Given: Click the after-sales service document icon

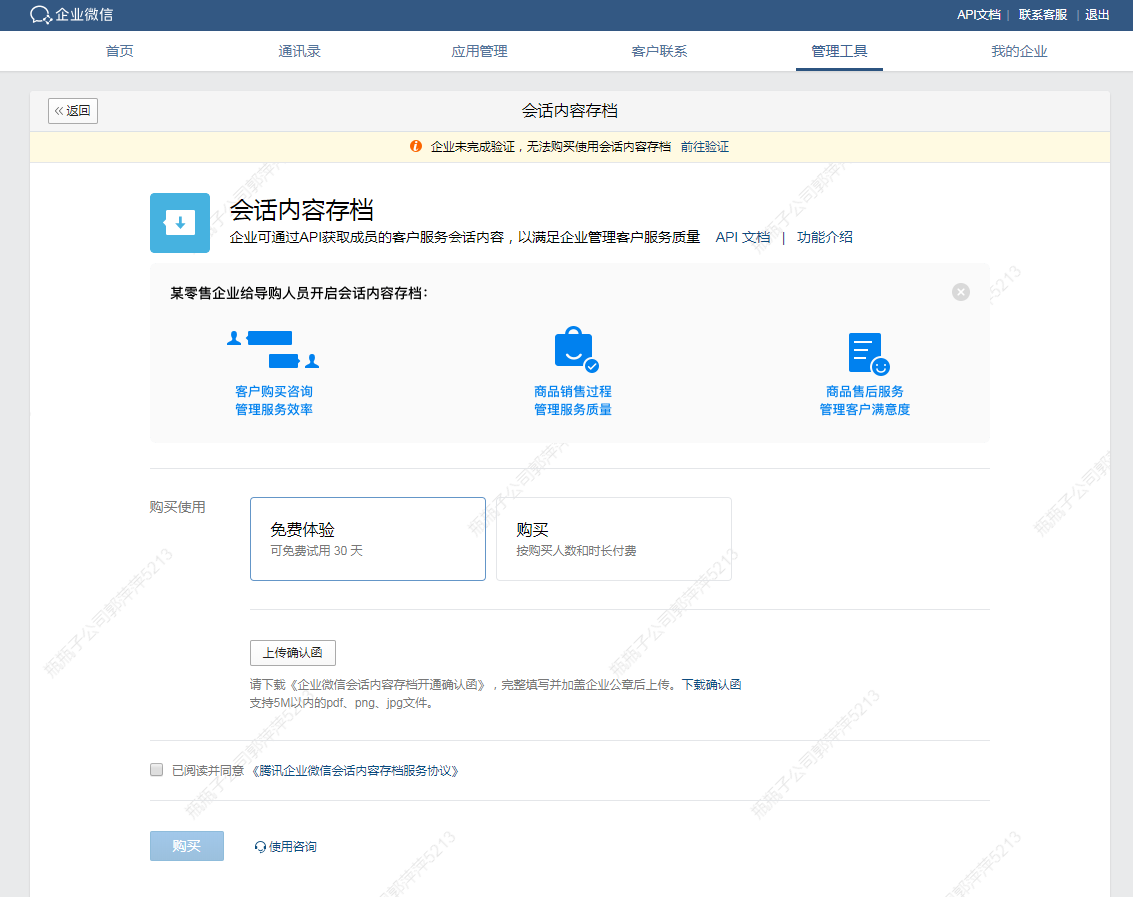Looking at the screenshot, I should click(866, 353).
